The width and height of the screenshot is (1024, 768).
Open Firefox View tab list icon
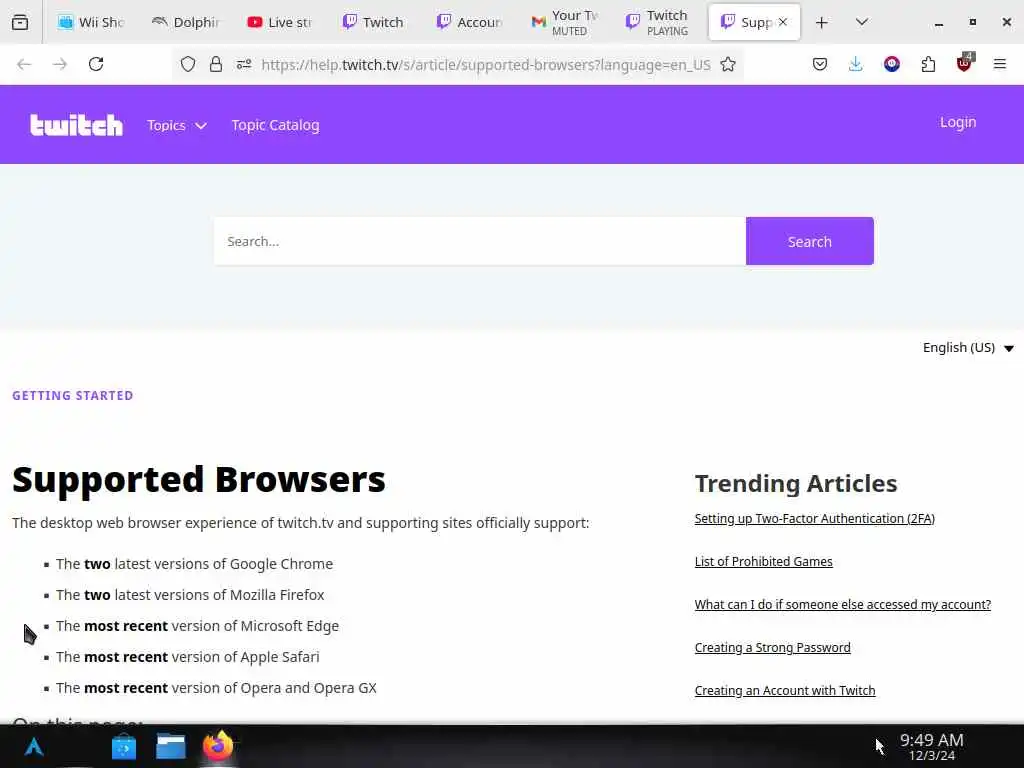point(20,22)
